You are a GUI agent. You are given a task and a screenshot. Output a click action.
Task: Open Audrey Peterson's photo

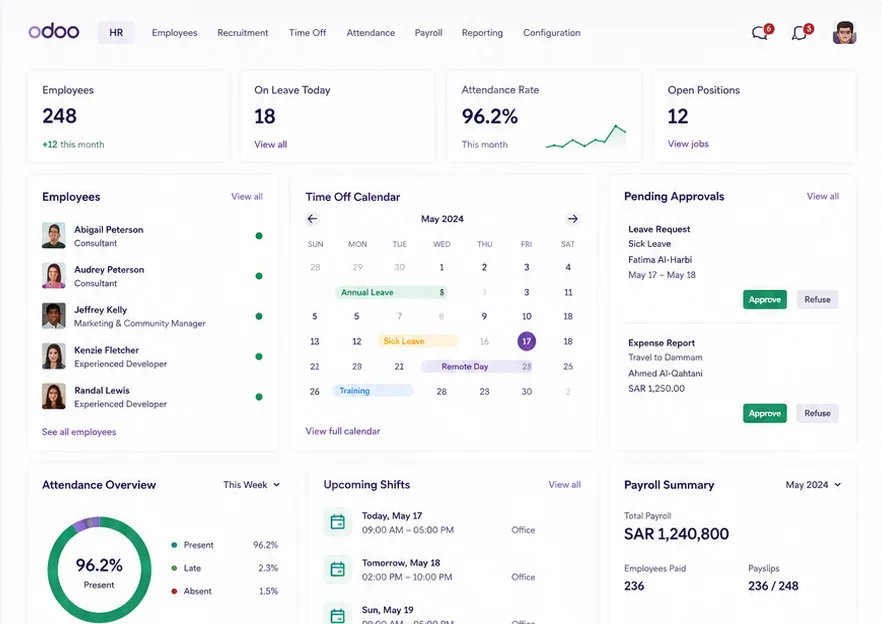[53, 276]
